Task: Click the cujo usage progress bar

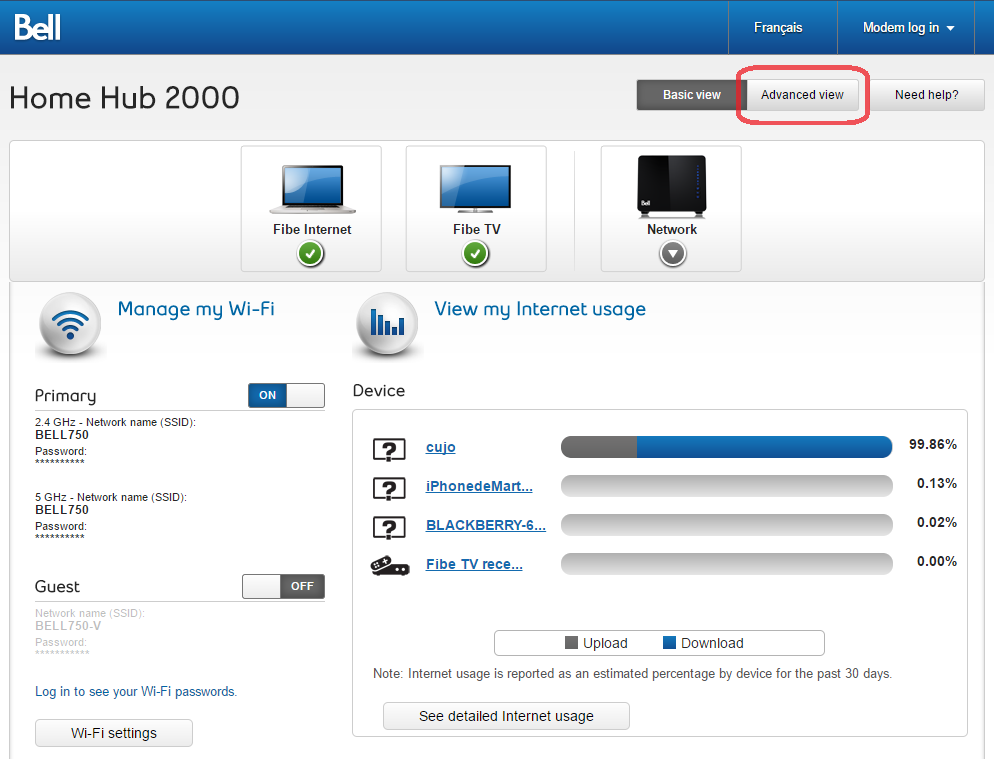Action: coord(726,447)
